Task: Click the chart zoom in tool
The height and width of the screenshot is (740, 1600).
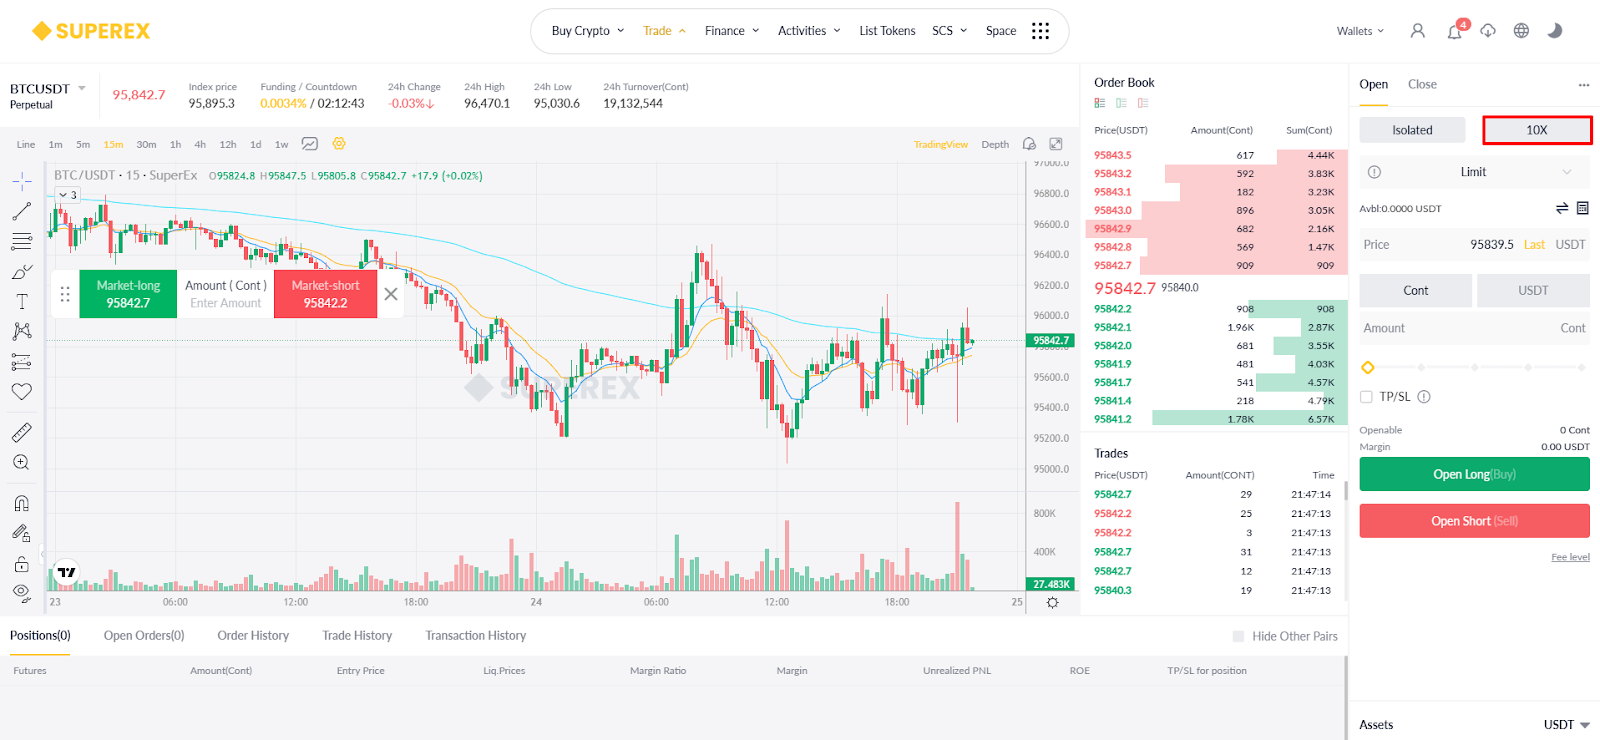Action: (21, 462)
